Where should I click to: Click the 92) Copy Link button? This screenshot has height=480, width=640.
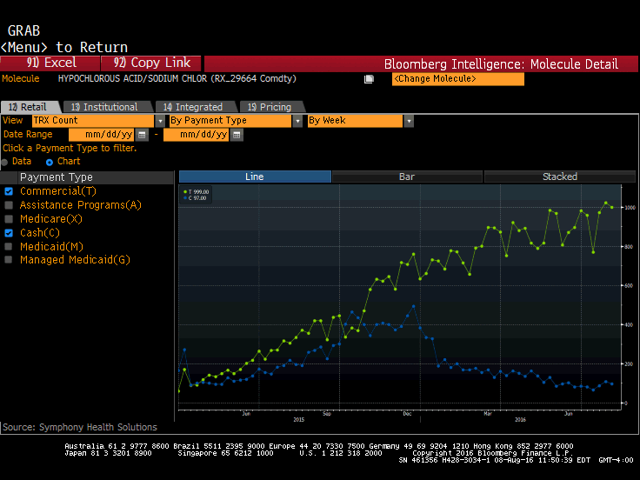pyautogui.click(x=151, y=63)
